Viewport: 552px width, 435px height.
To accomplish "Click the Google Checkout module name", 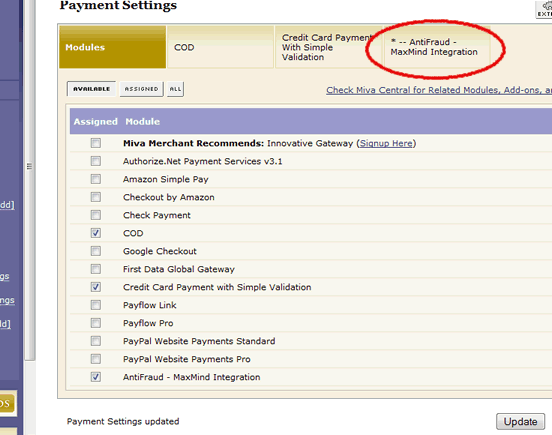I will (159, 251).
